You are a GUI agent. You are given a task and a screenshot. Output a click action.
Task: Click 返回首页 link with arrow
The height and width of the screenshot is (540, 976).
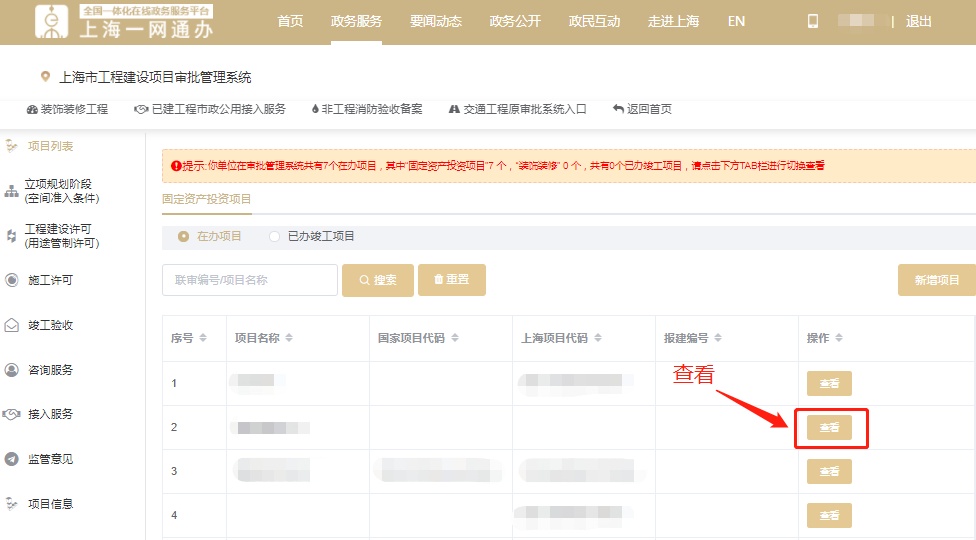click(x=642, y=109)
